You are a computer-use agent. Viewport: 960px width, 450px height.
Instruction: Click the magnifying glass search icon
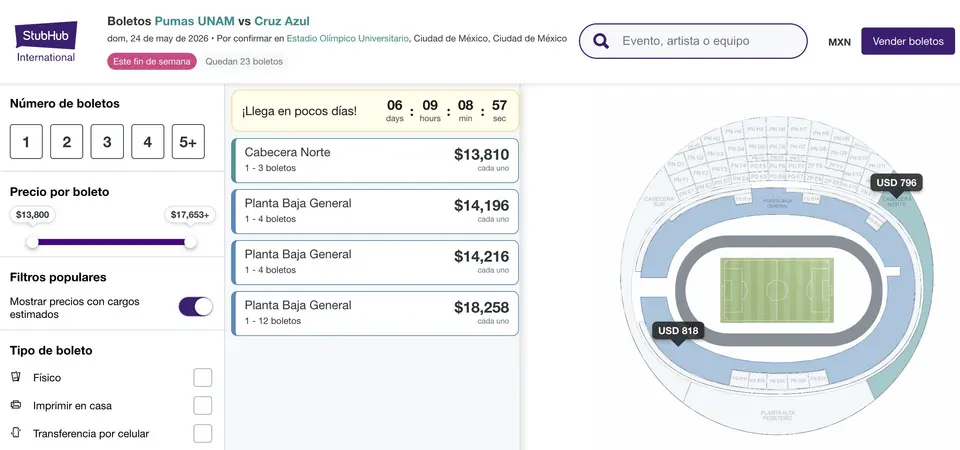click(601, 41)
